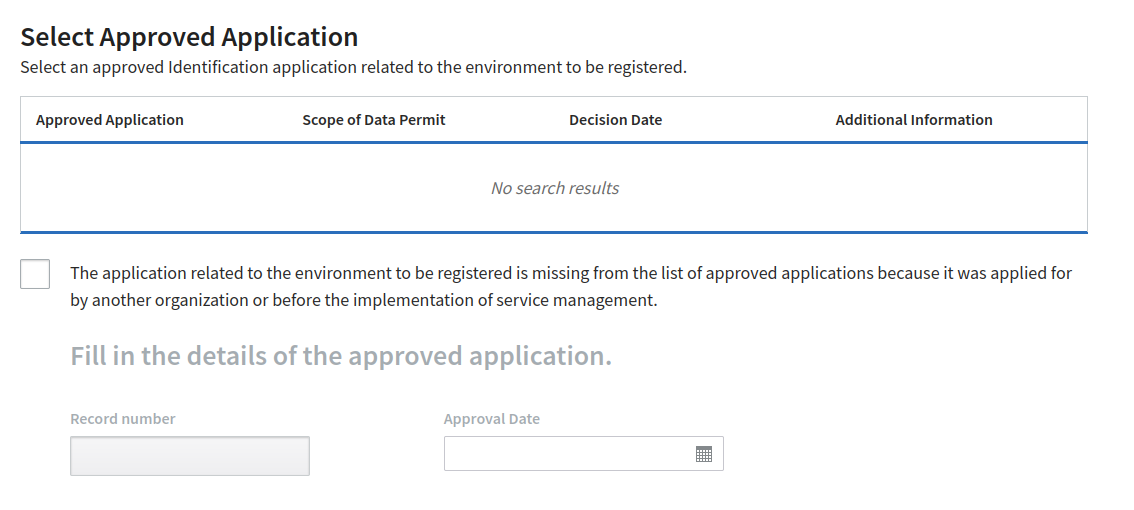This screenshot has height=510, width=1134.
Task: Tick the missing application checkbox
Action: [x=35, y=274]
